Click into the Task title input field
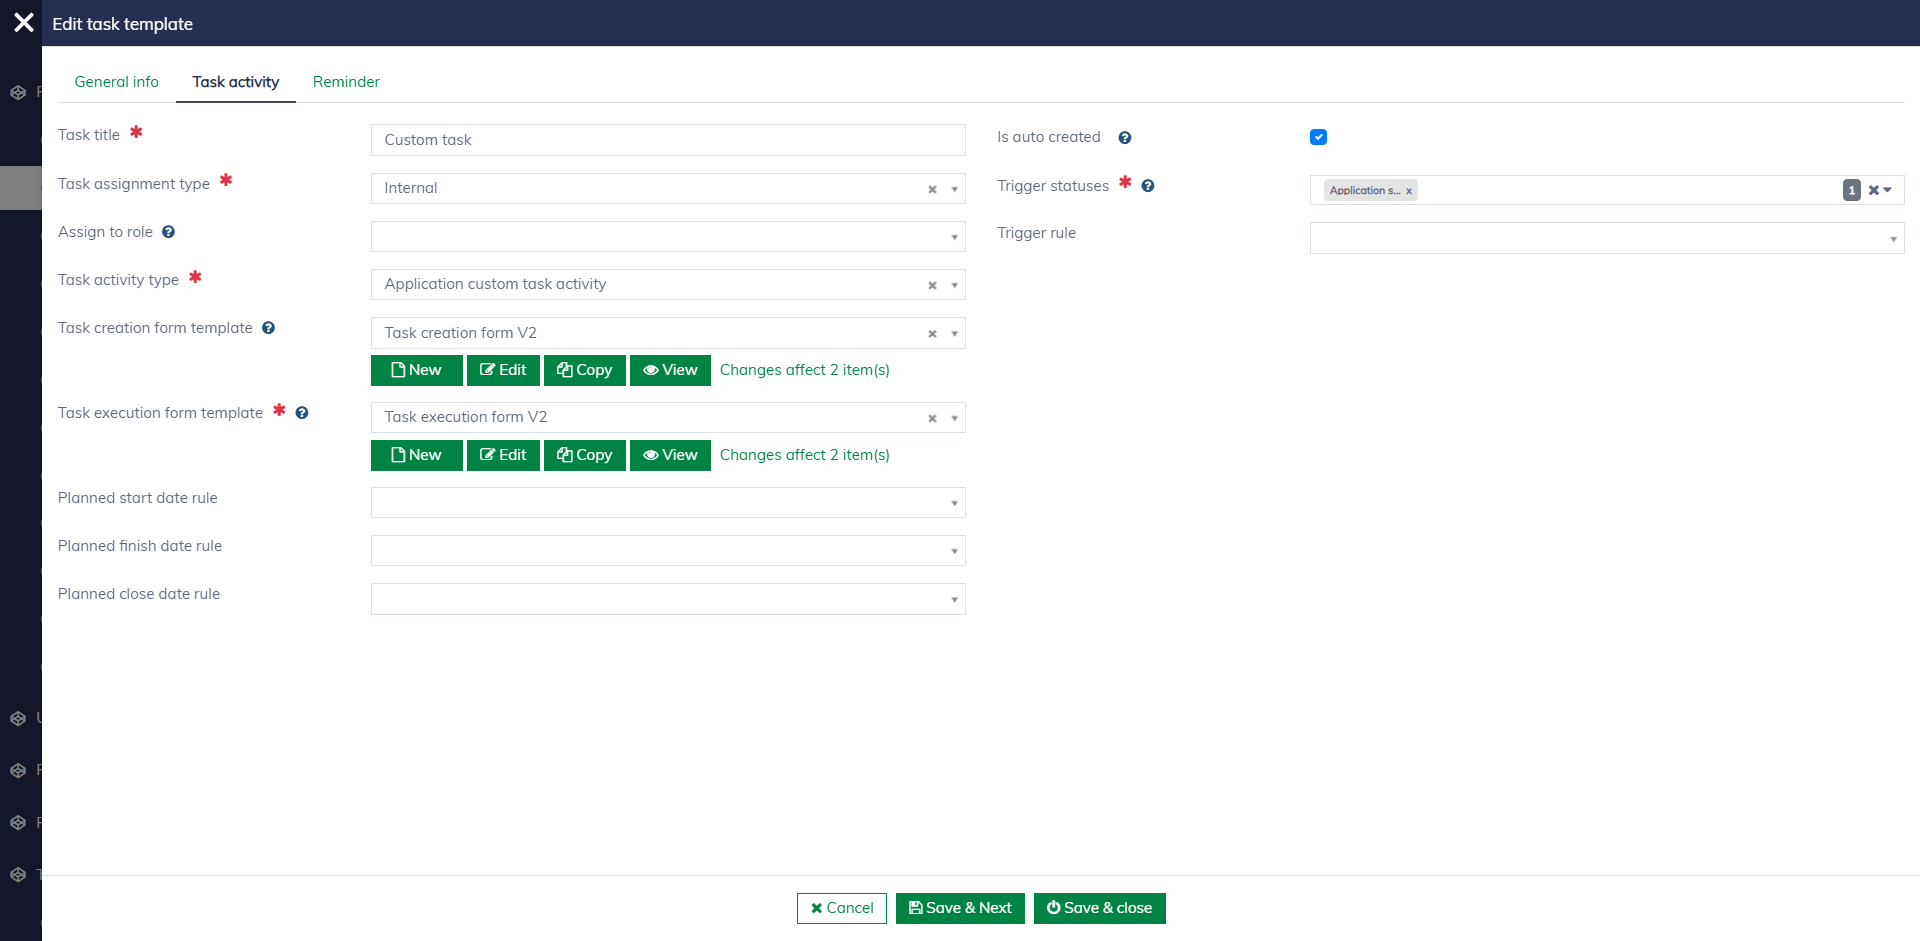This screenshot has height=941, width=1920. [x=667, y=140]
